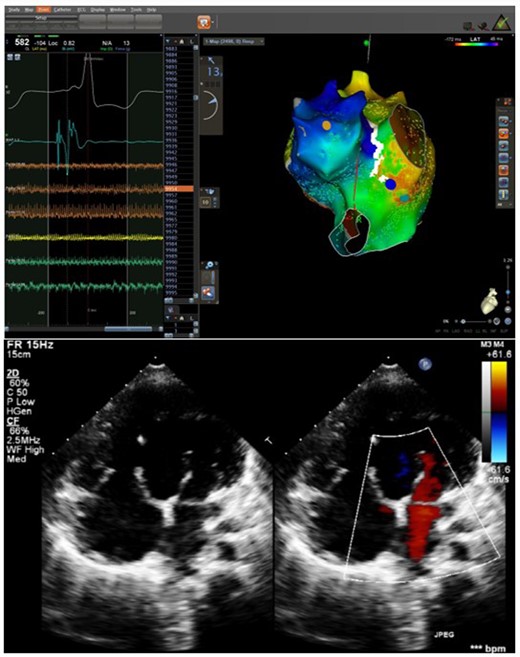This screenshot has width=520, height=657.
Task: Click the green checkmark triangle status icon
Action: [502, 23]
